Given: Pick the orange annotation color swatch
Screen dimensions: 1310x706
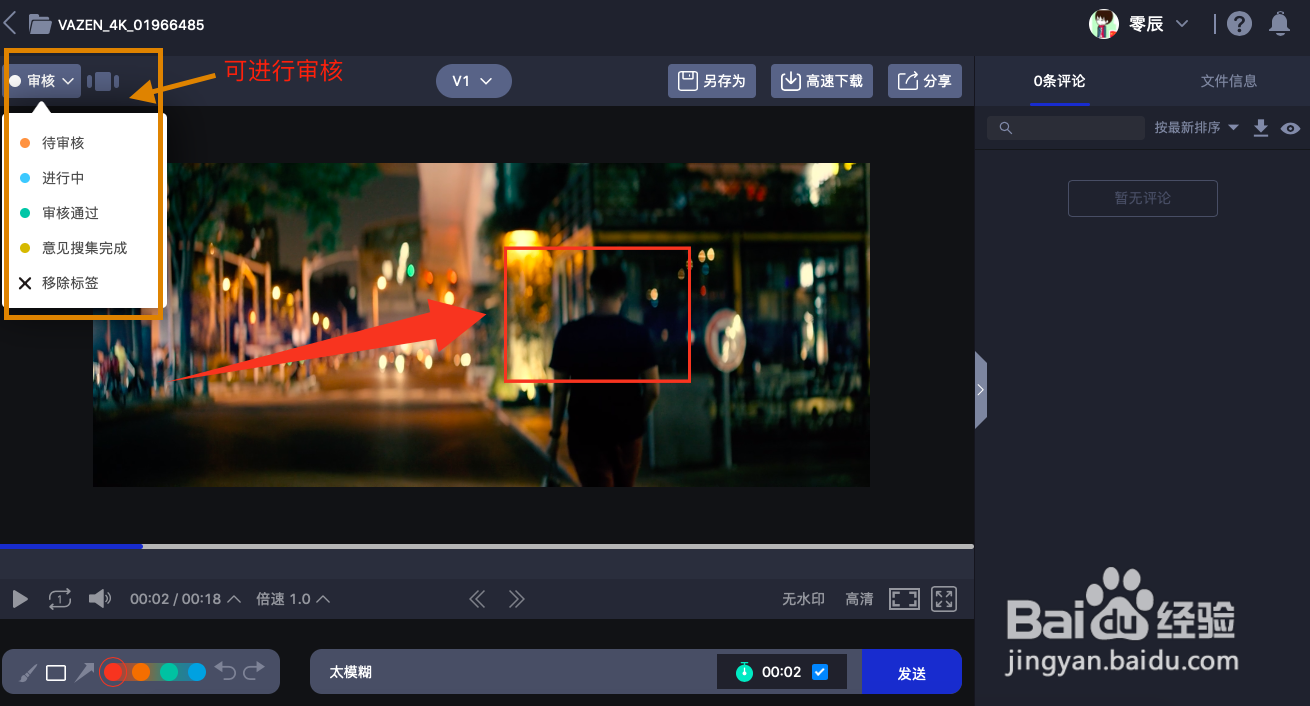Looking at the screenshot, I should (x=140, y=671).
